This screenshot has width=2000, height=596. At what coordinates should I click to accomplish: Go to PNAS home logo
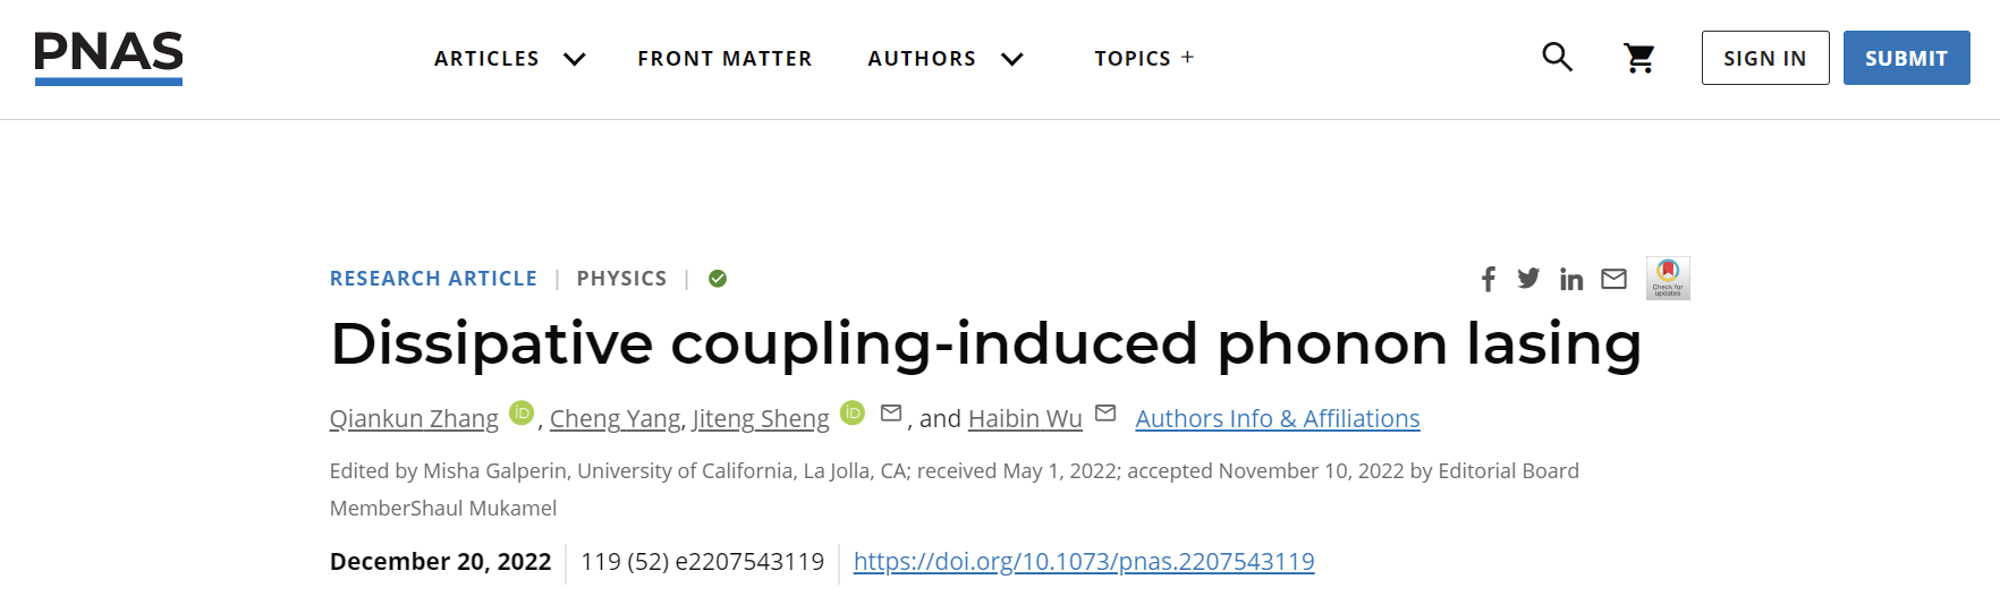pos(109,56)
